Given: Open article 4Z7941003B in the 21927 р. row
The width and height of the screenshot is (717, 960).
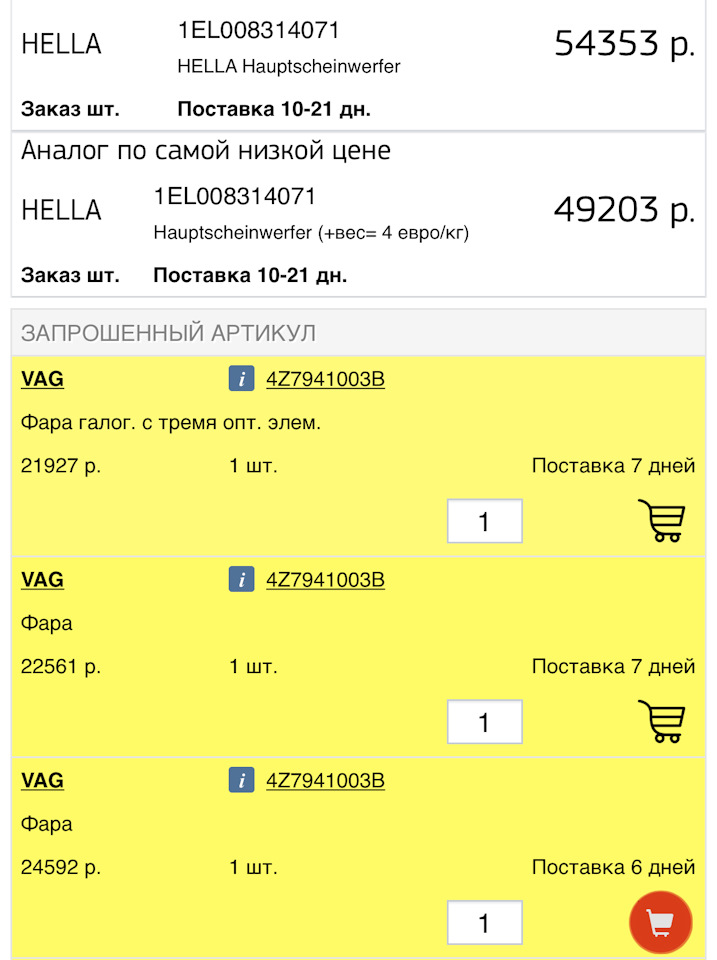Looking at the screenshot, I should coord(325,379).
